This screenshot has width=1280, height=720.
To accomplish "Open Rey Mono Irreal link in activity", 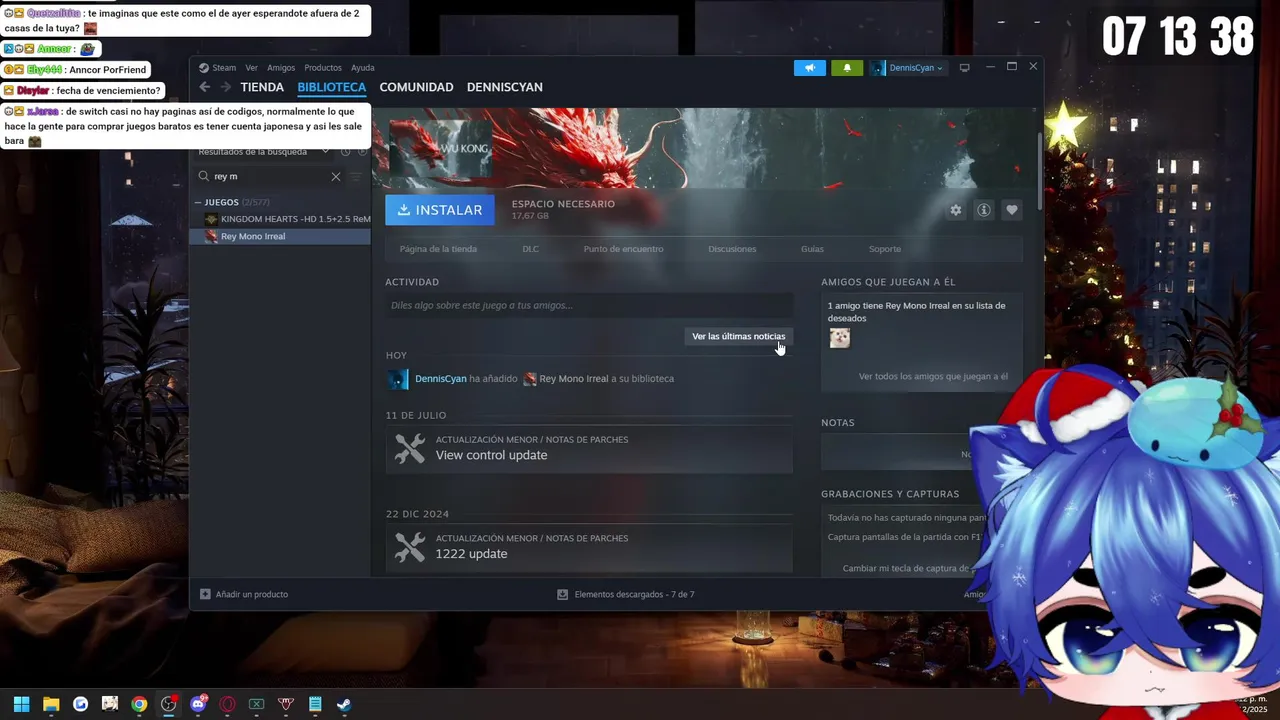I will click(x=574, y=379).
